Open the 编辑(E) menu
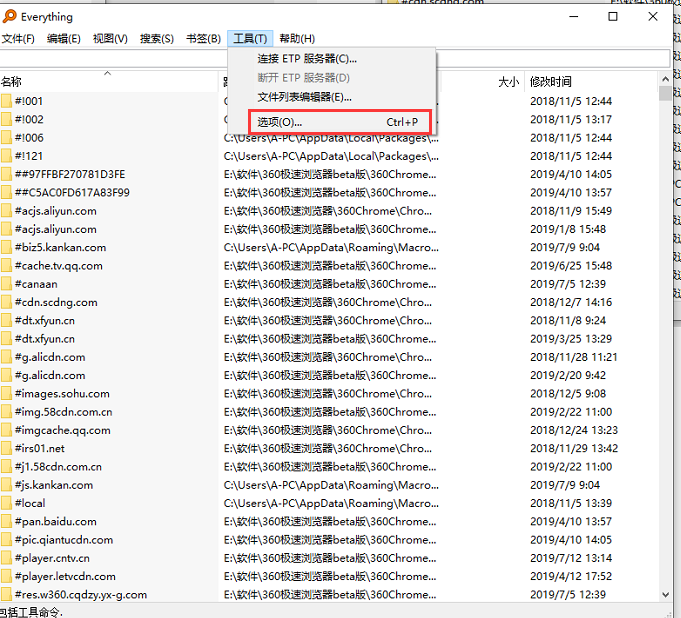Screen dimensions: 681x618 (x=63, y=39)
